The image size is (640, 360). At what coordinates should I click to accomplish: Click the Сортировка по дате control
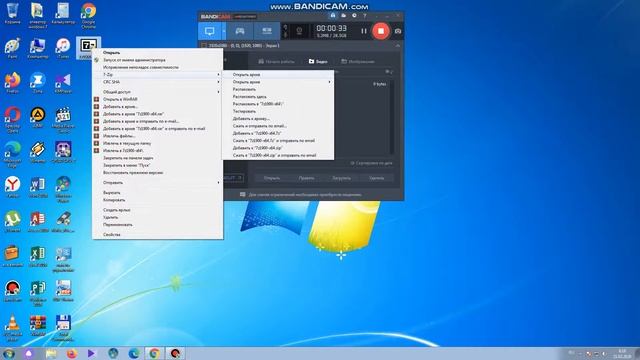(371, 163)
